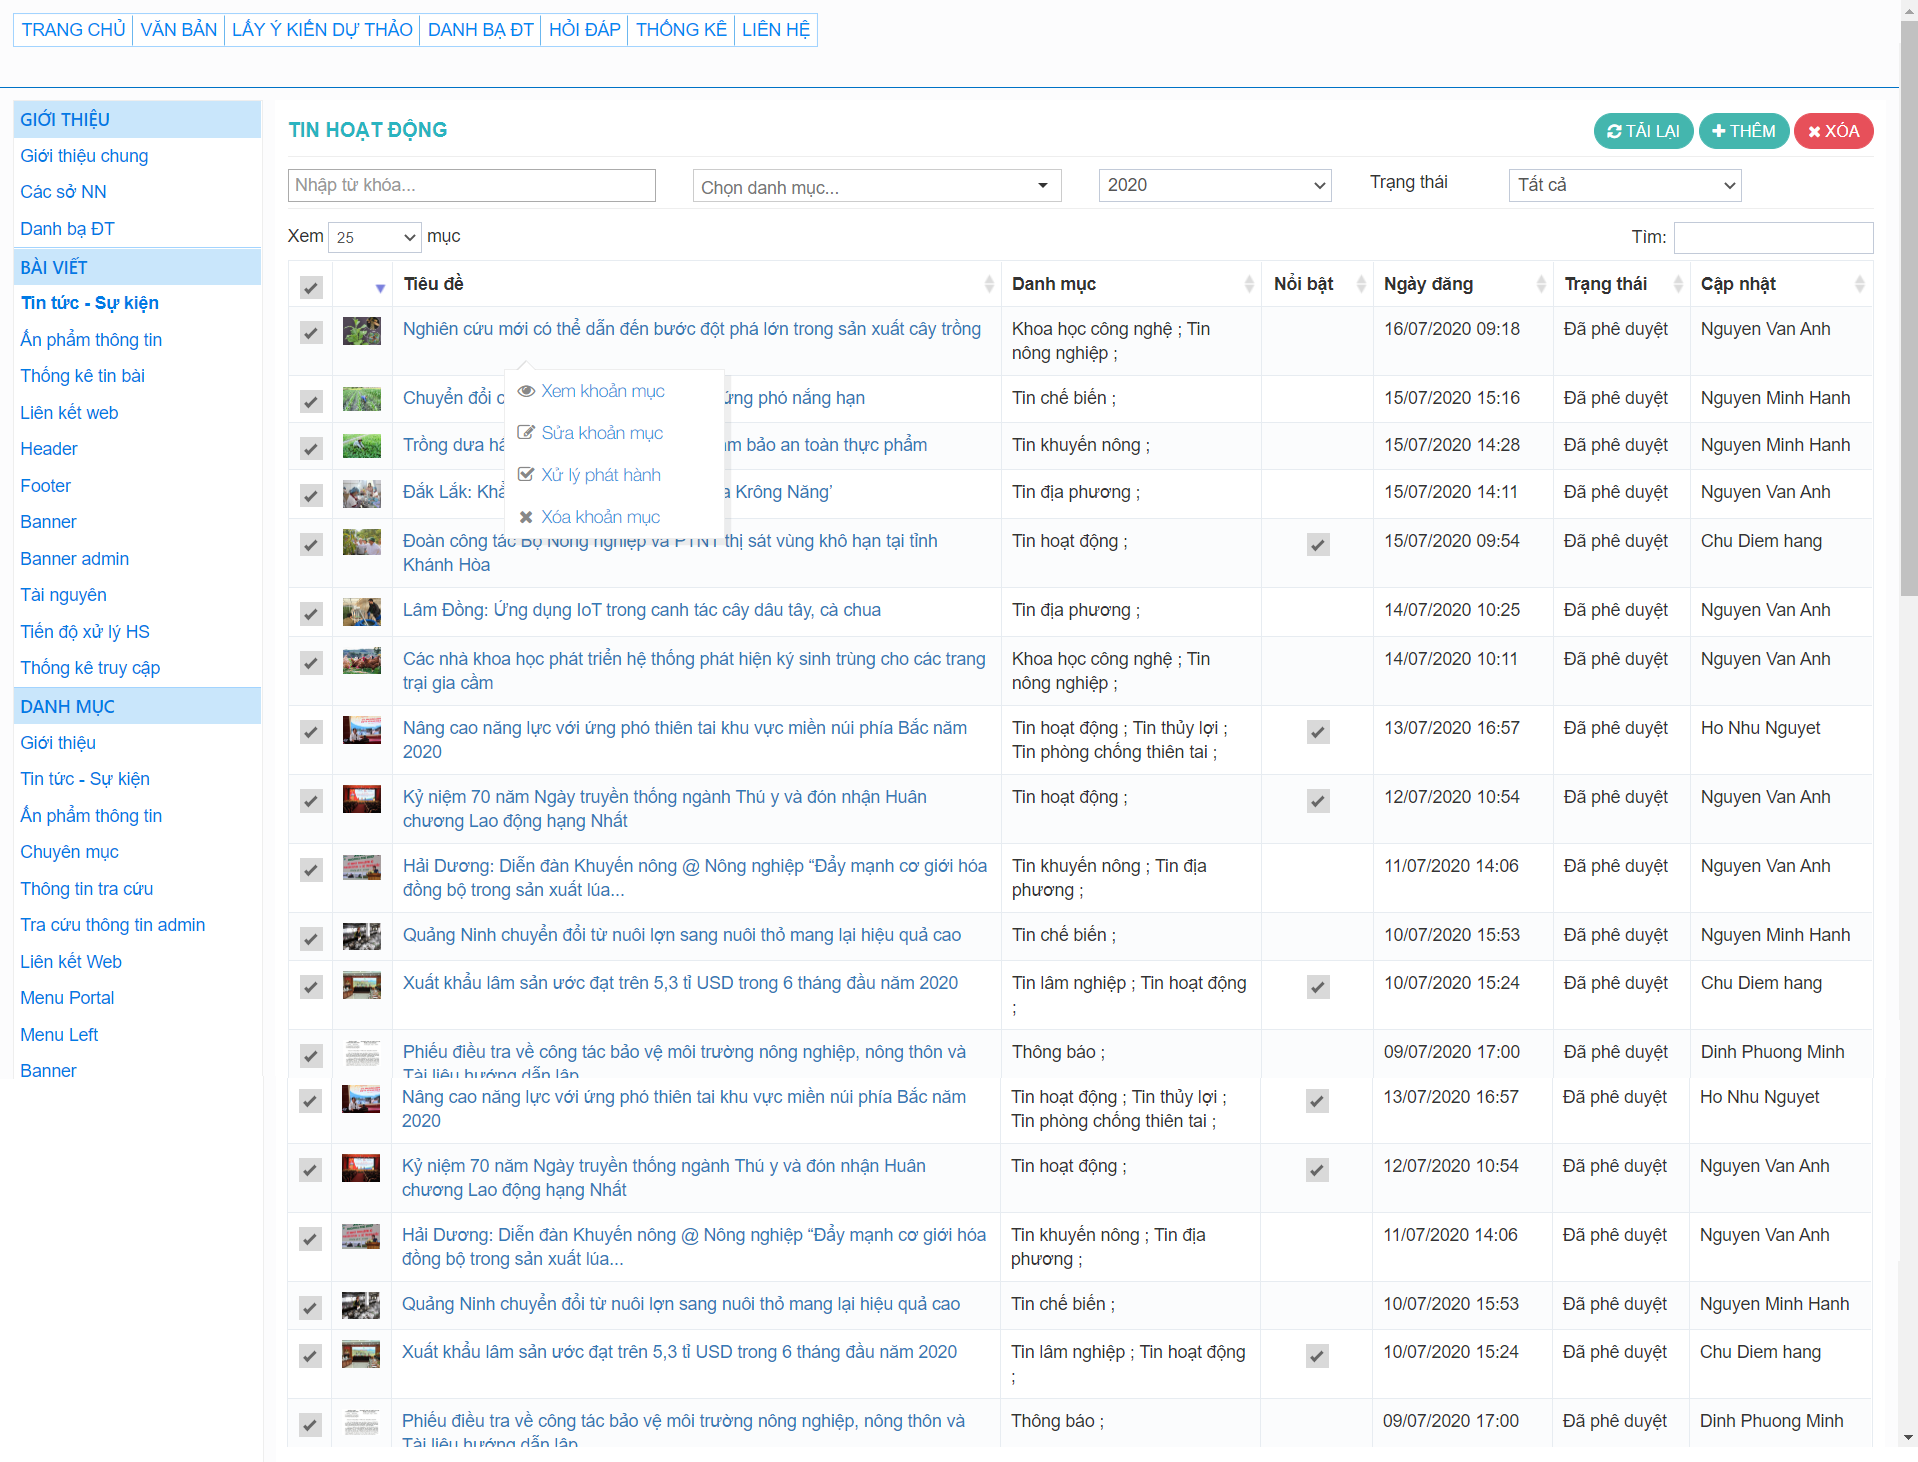Click the sort arrows on Danh mục column
Viewport: 1918px width, 1462px height.
click(1248, 284)
